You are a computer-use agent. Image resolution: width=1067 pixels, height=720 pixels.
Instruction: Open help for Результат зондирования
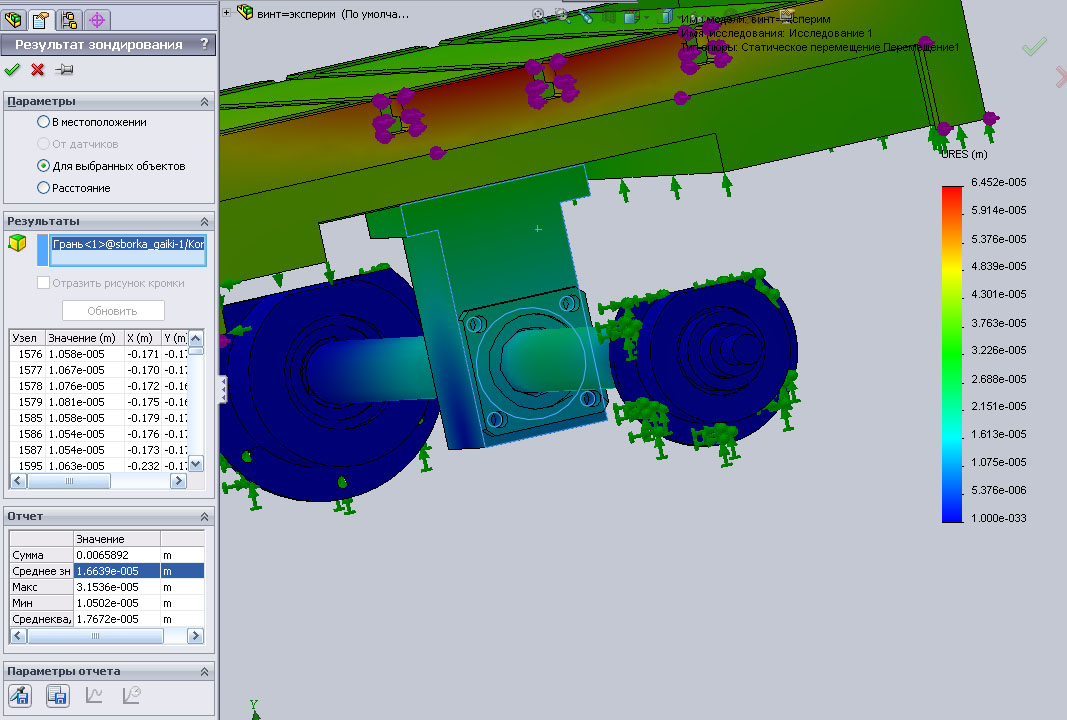point(204,44)
